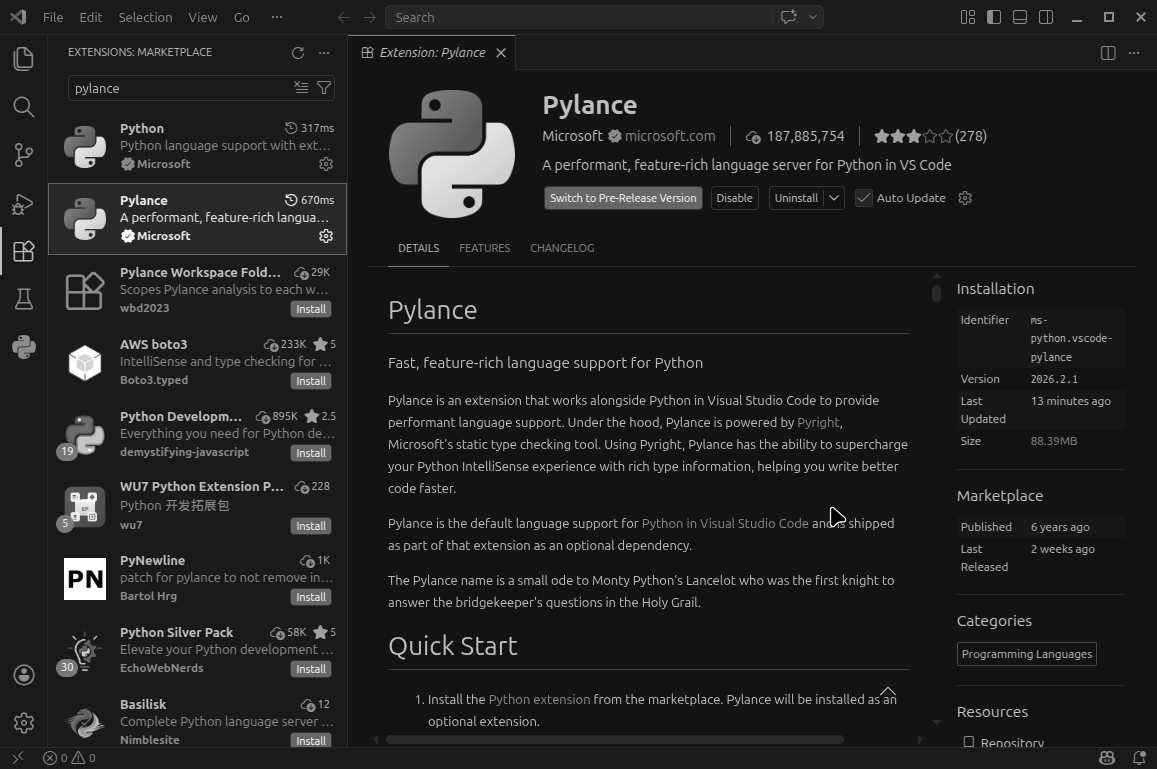Toggle the Auto Update checkbox
The width and height of the screenshot is (1157, 769).
click(863, 198)
